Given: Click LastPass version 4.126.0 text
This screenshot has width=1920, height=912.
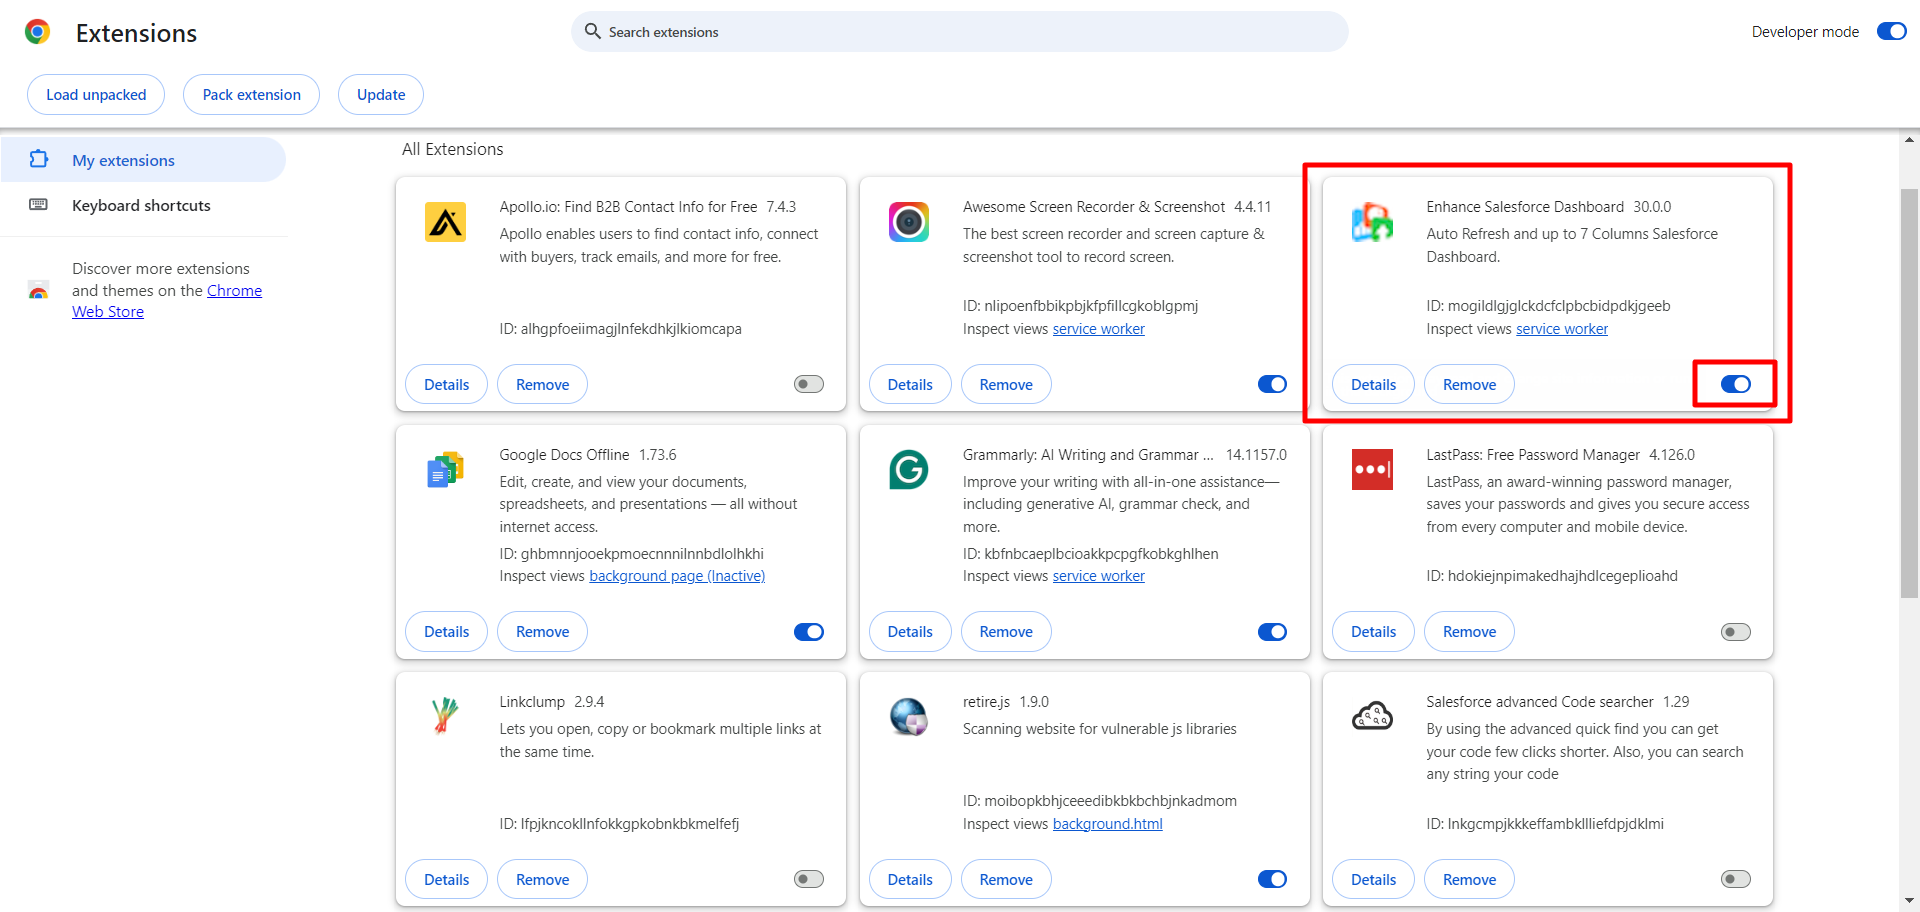Looking at the screenshot, I should tap(1672, 455).
